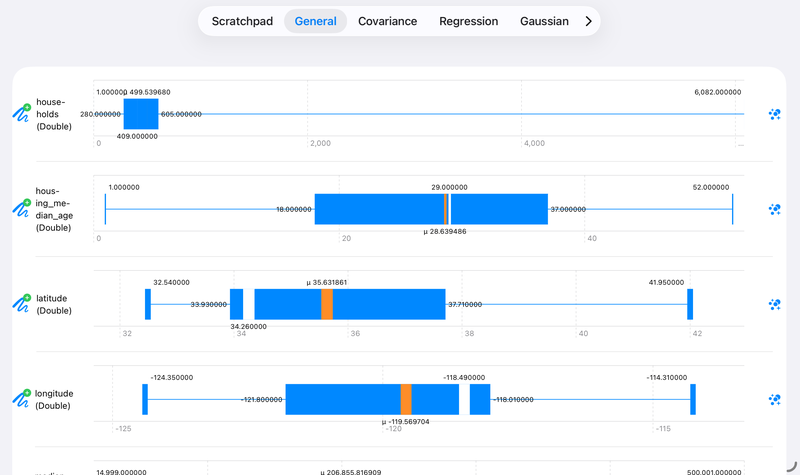The image size is (800, 475).
Task: Switch to the Gaussian tab
Action: coord(544,21)
